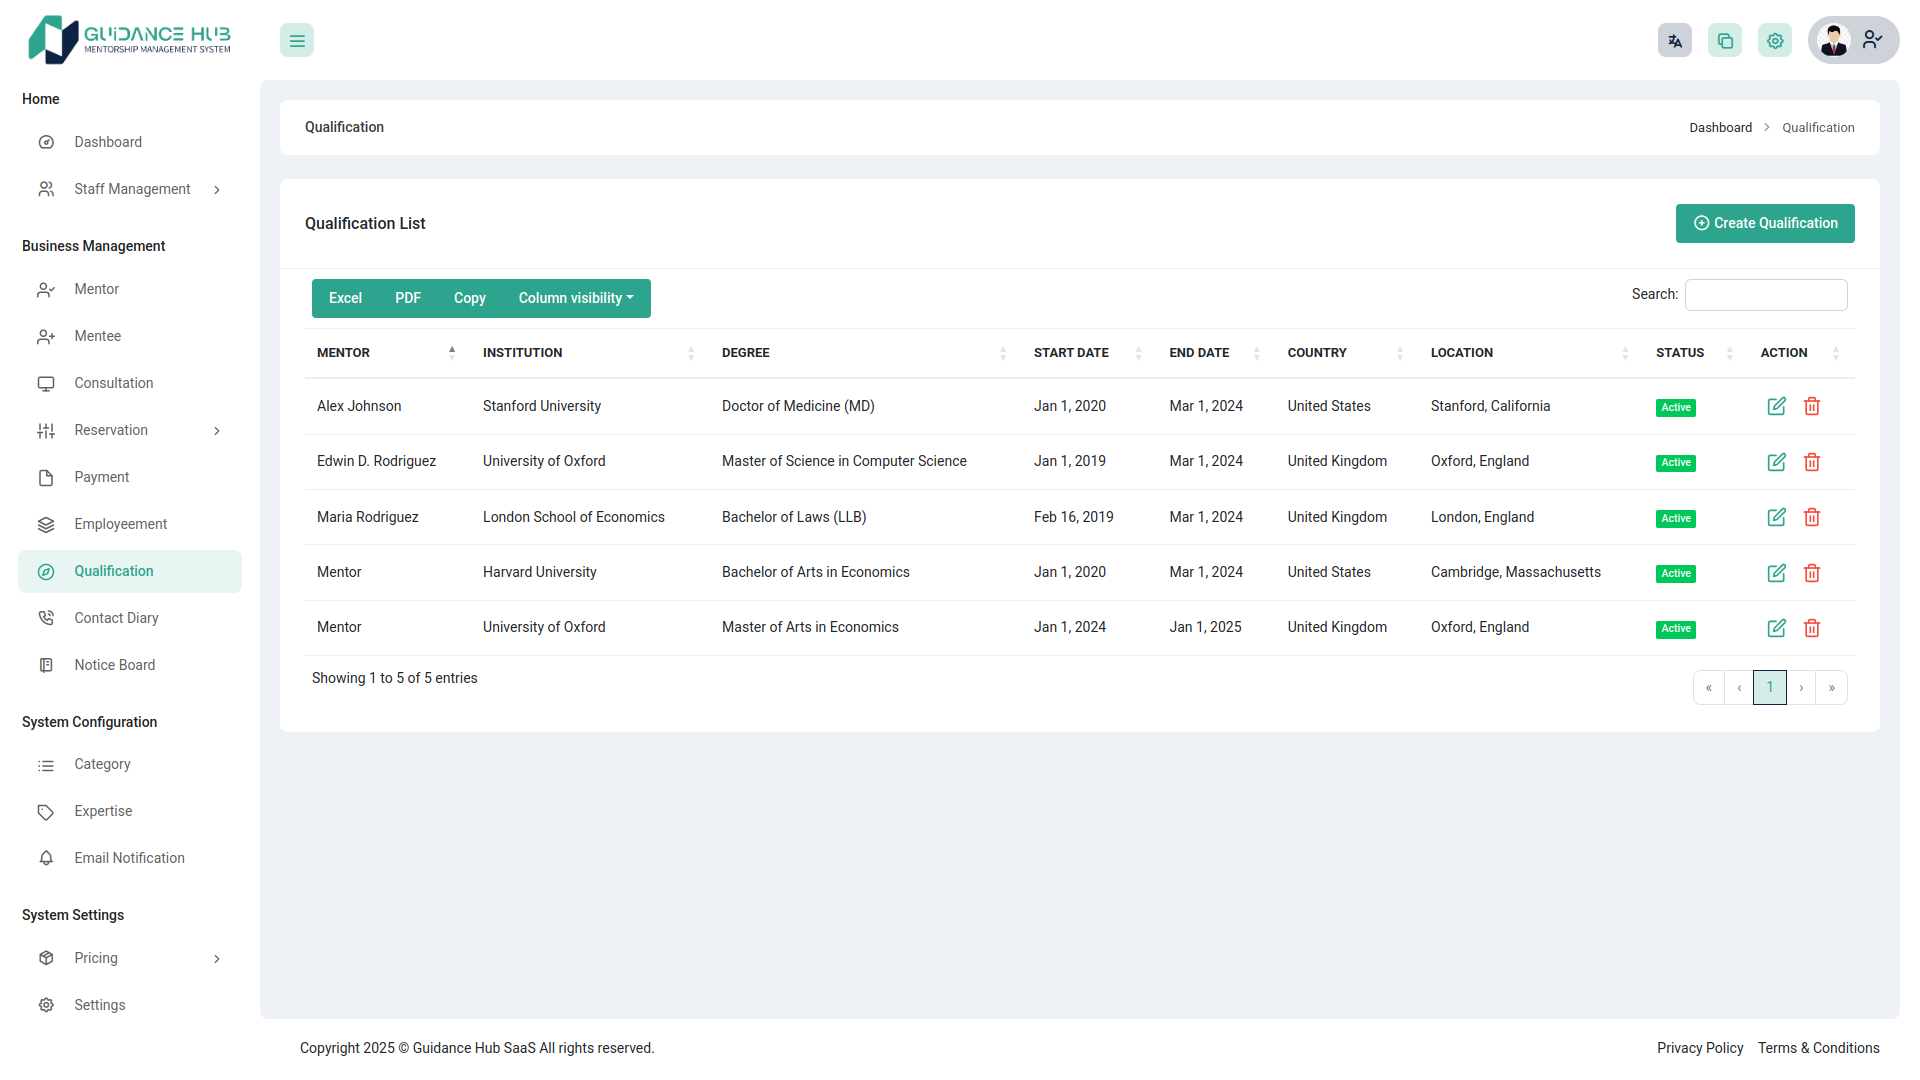Expand the Staff Management submenu
This screenshot has width=1920, height=1080.
(x=131, y=189)
